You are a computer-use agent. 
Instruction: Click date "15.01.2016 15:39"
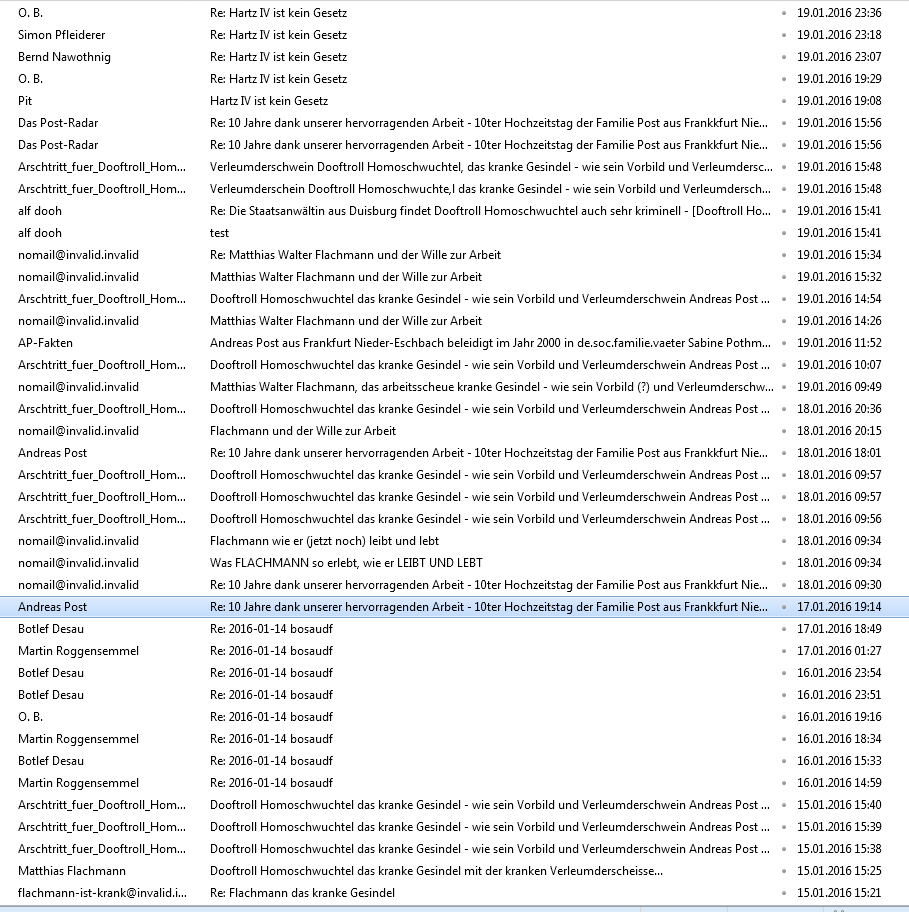[839, 827]
